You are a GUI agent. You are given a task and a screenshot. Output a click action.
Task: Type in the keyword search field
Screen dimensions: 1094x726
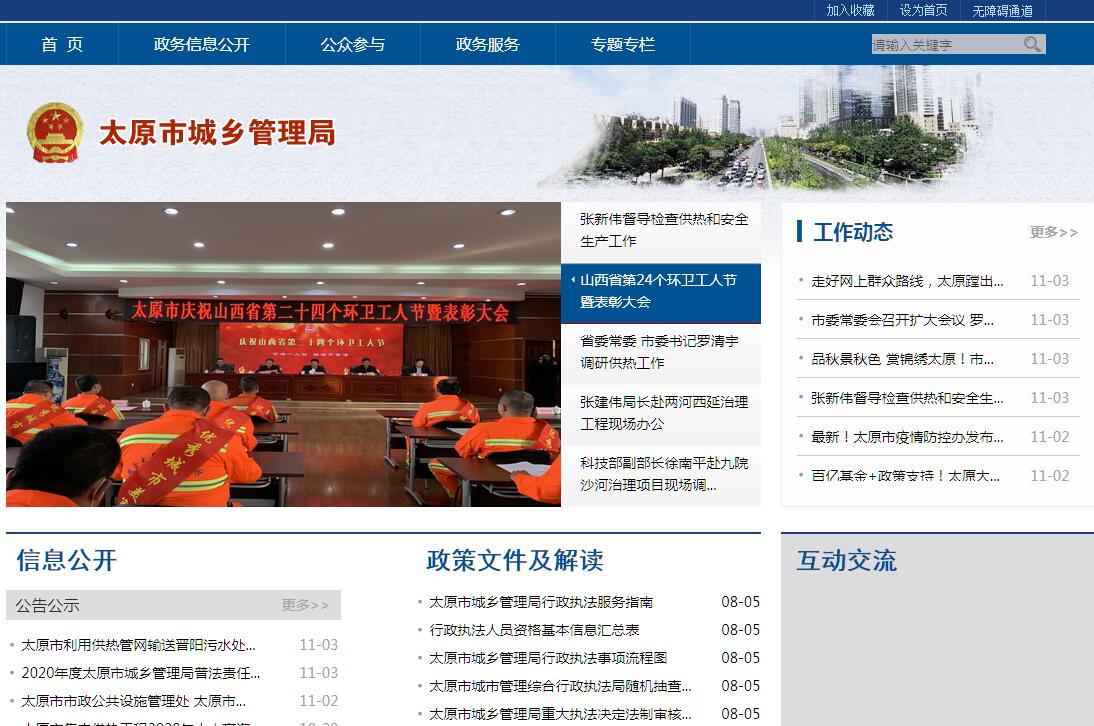tap(945, 44)
